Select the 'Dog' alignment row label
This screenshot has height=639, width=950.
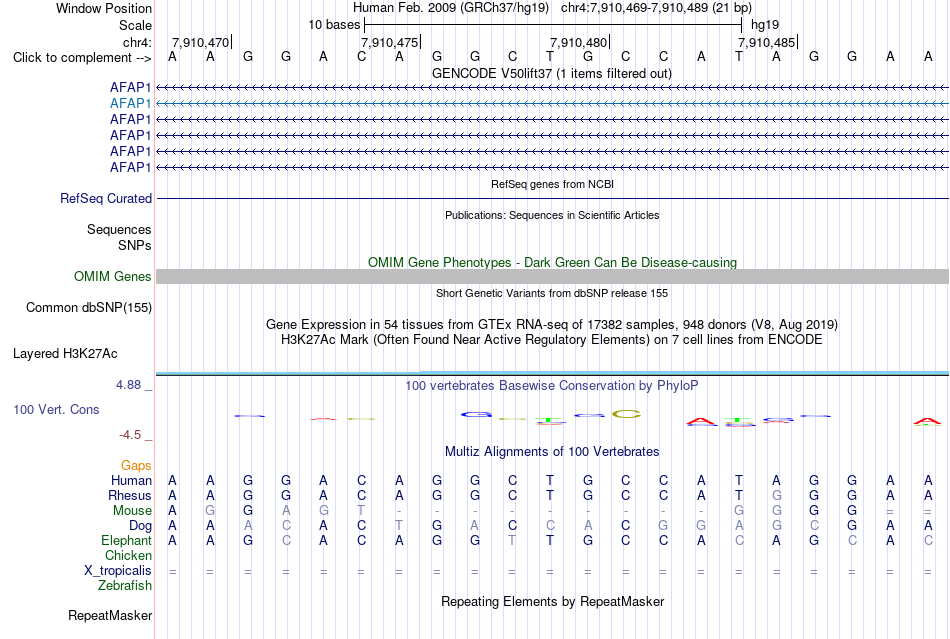pyautogui.click(x=140, y=526)
